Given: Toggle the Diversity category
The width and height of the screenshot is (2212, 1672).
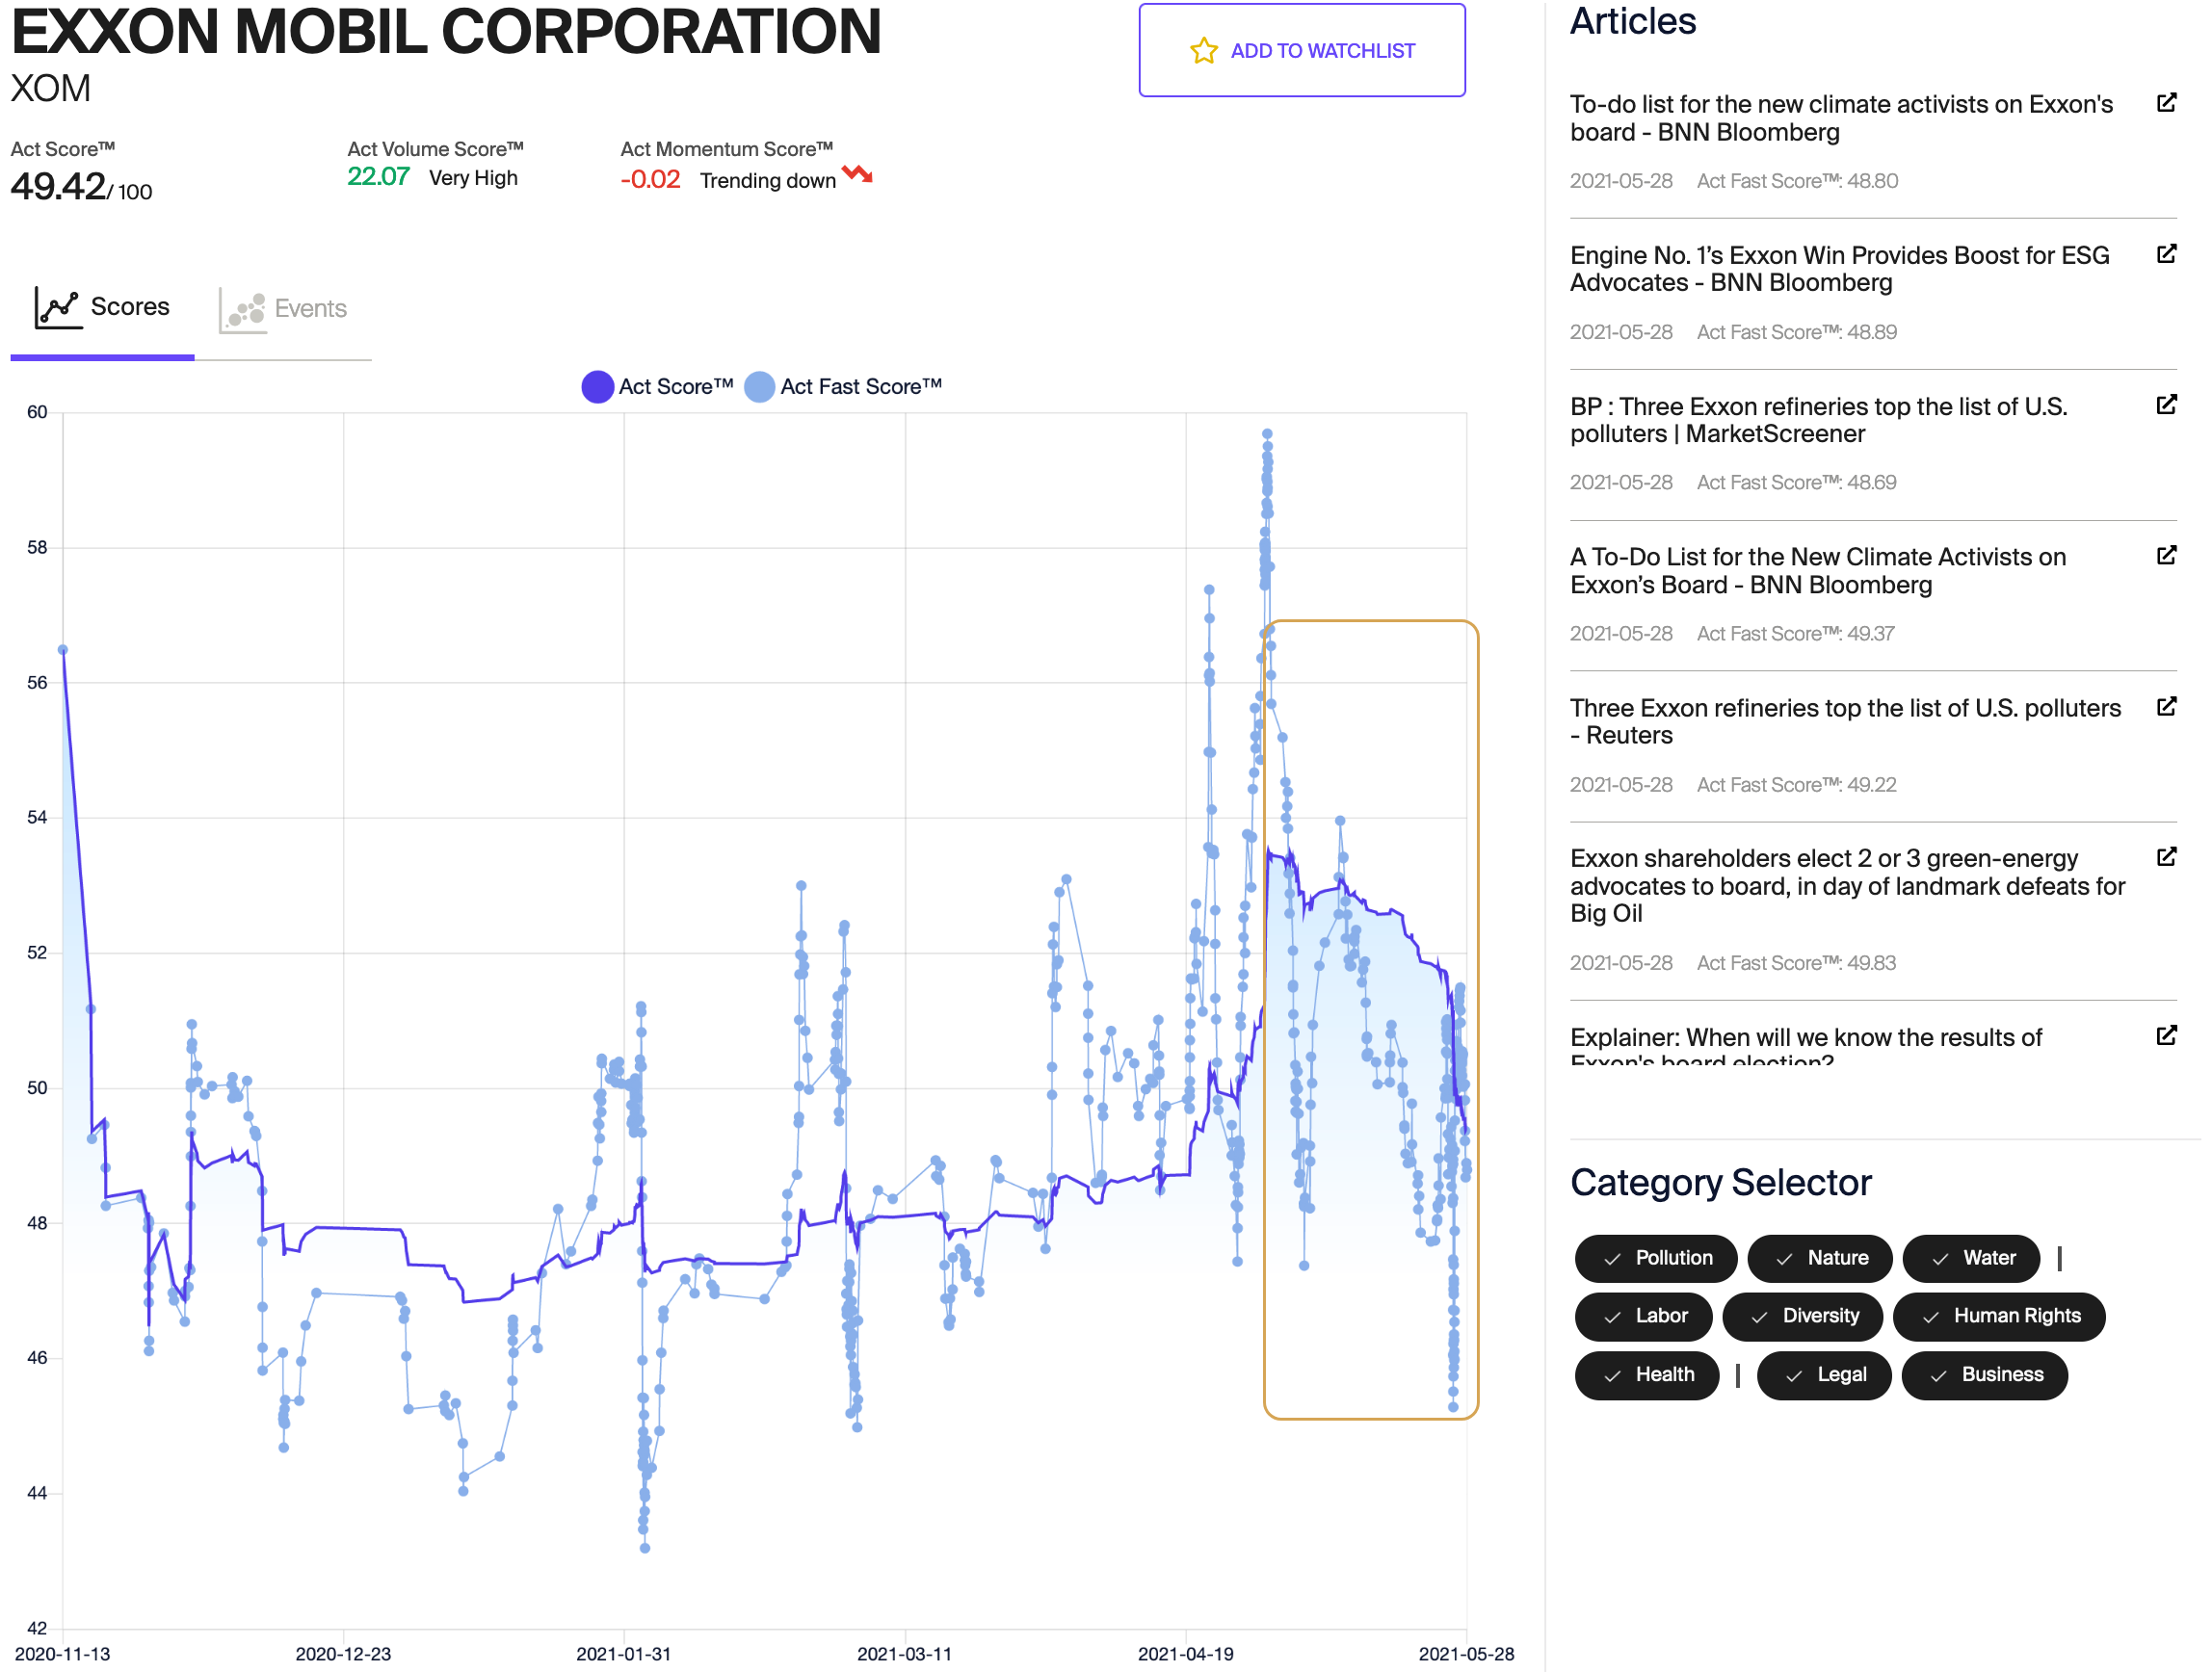Looking at the screenshot, I should click(x=1802, y=1317).
